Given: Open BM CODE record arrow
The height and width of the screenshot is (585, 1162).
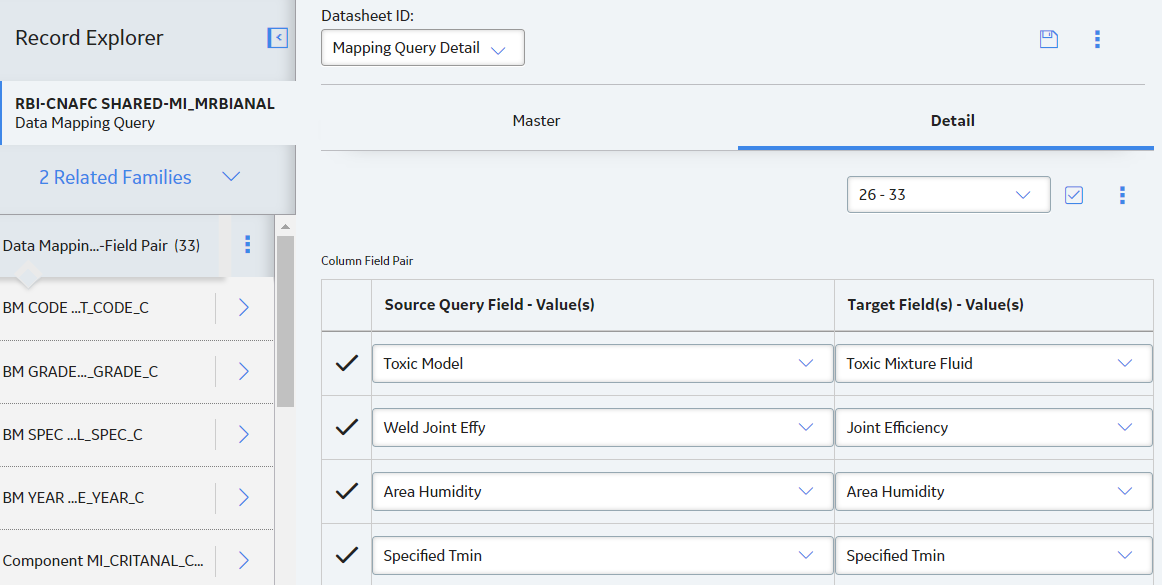Looking at the screenshot, I should click(244, 308).
